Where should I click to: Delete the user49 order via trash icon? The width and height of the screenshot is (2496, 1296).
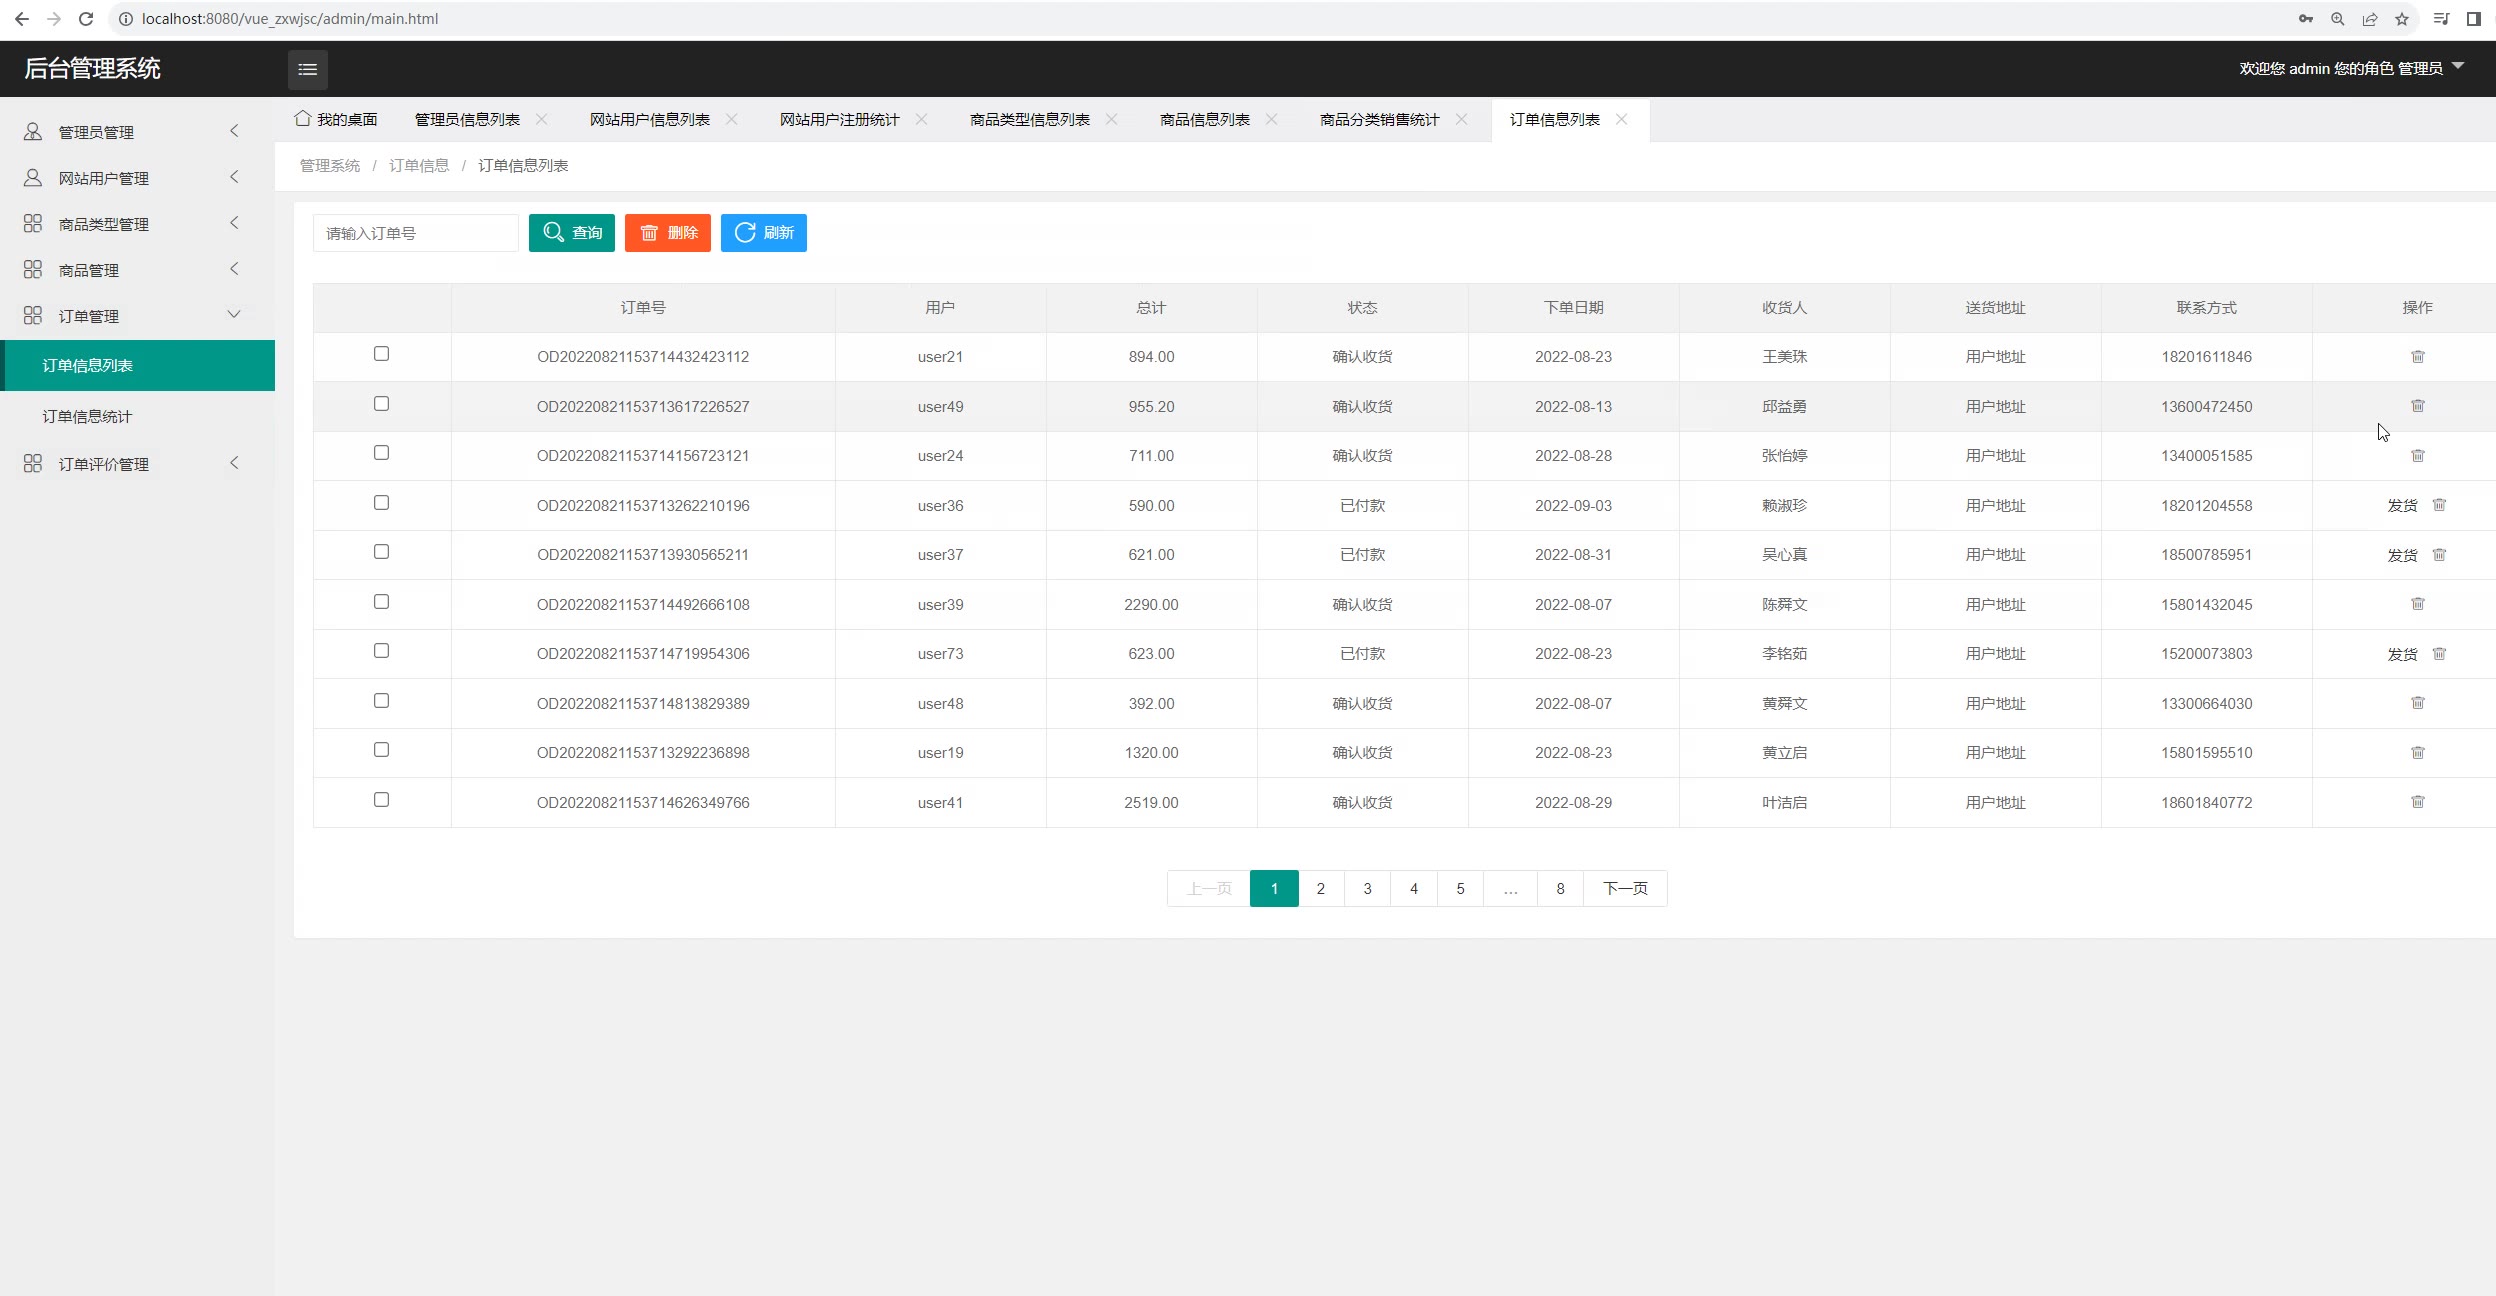tap(2417, 406)
